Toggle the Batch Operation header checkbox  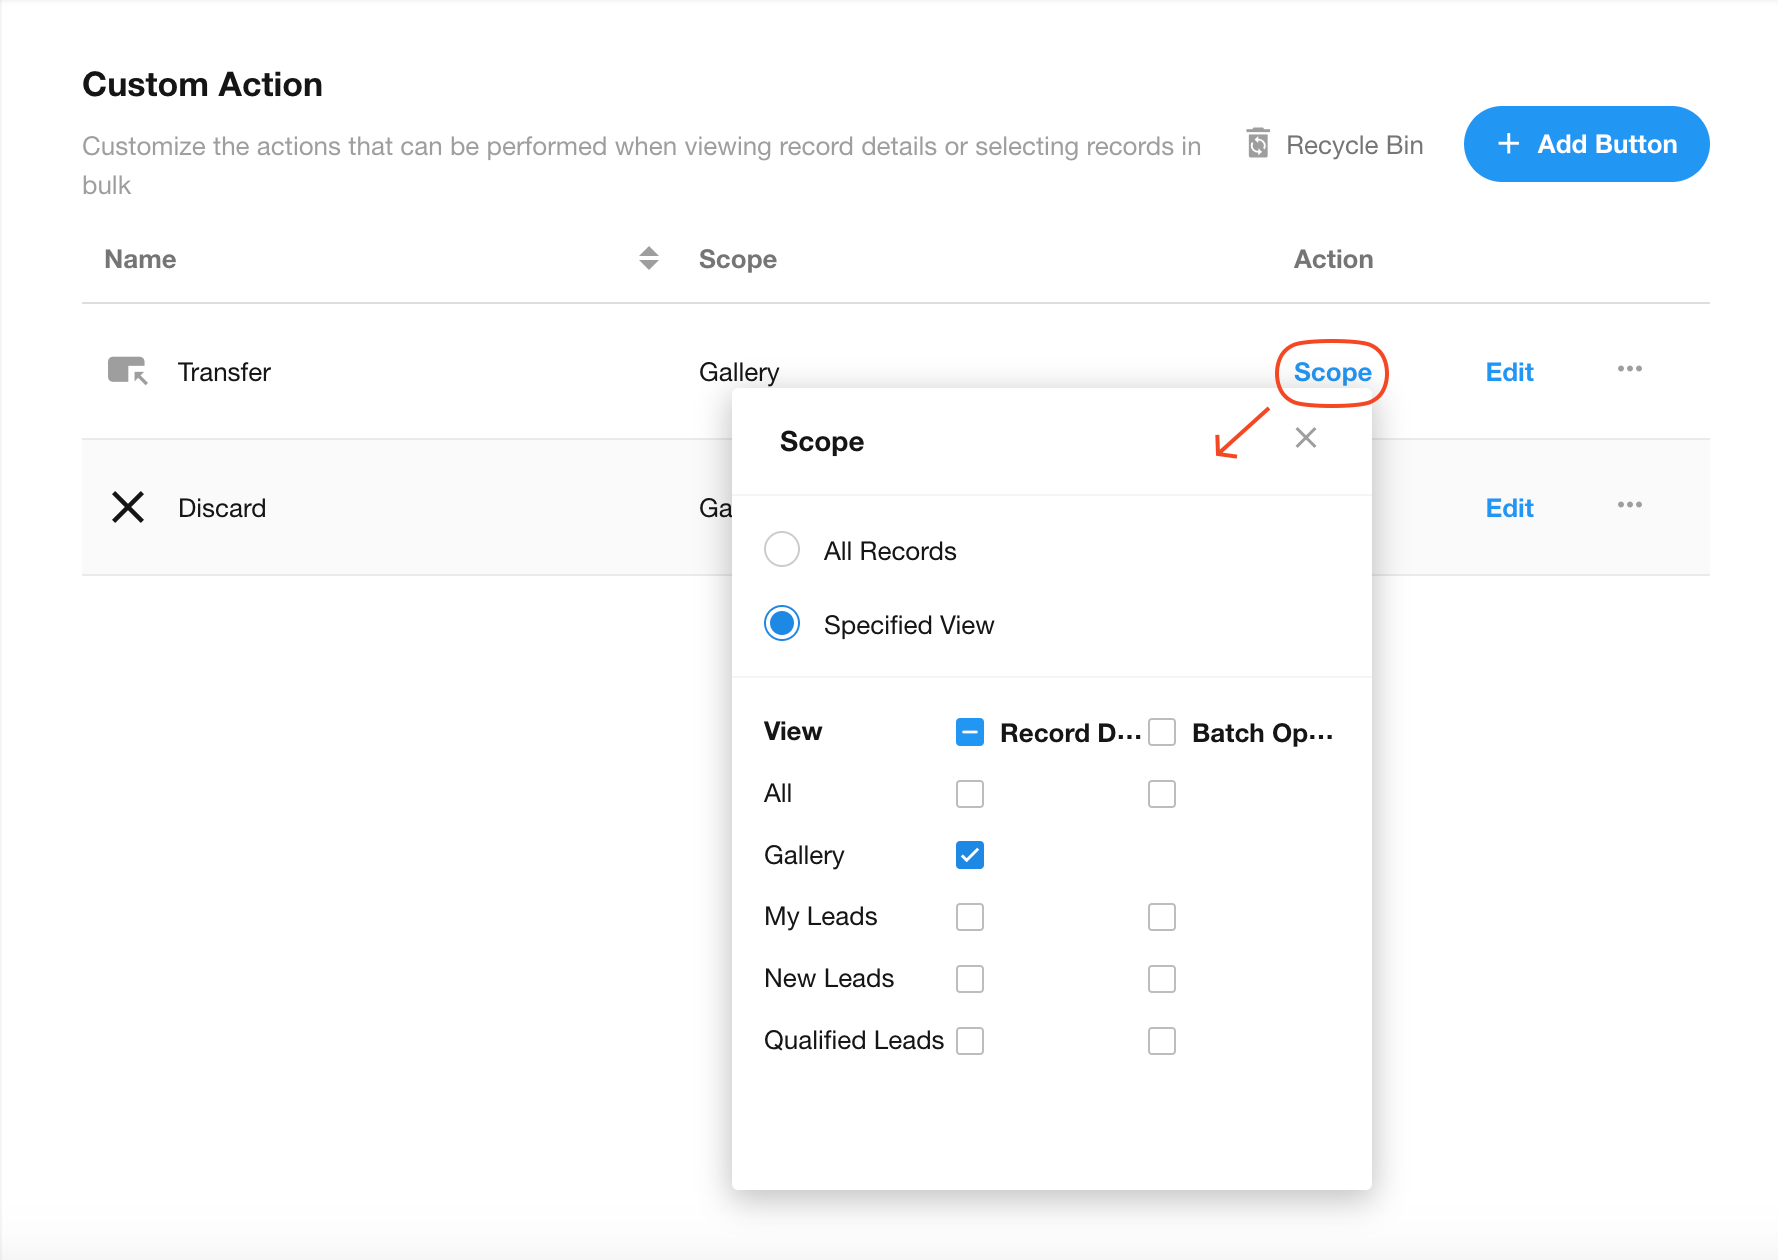1162,732
